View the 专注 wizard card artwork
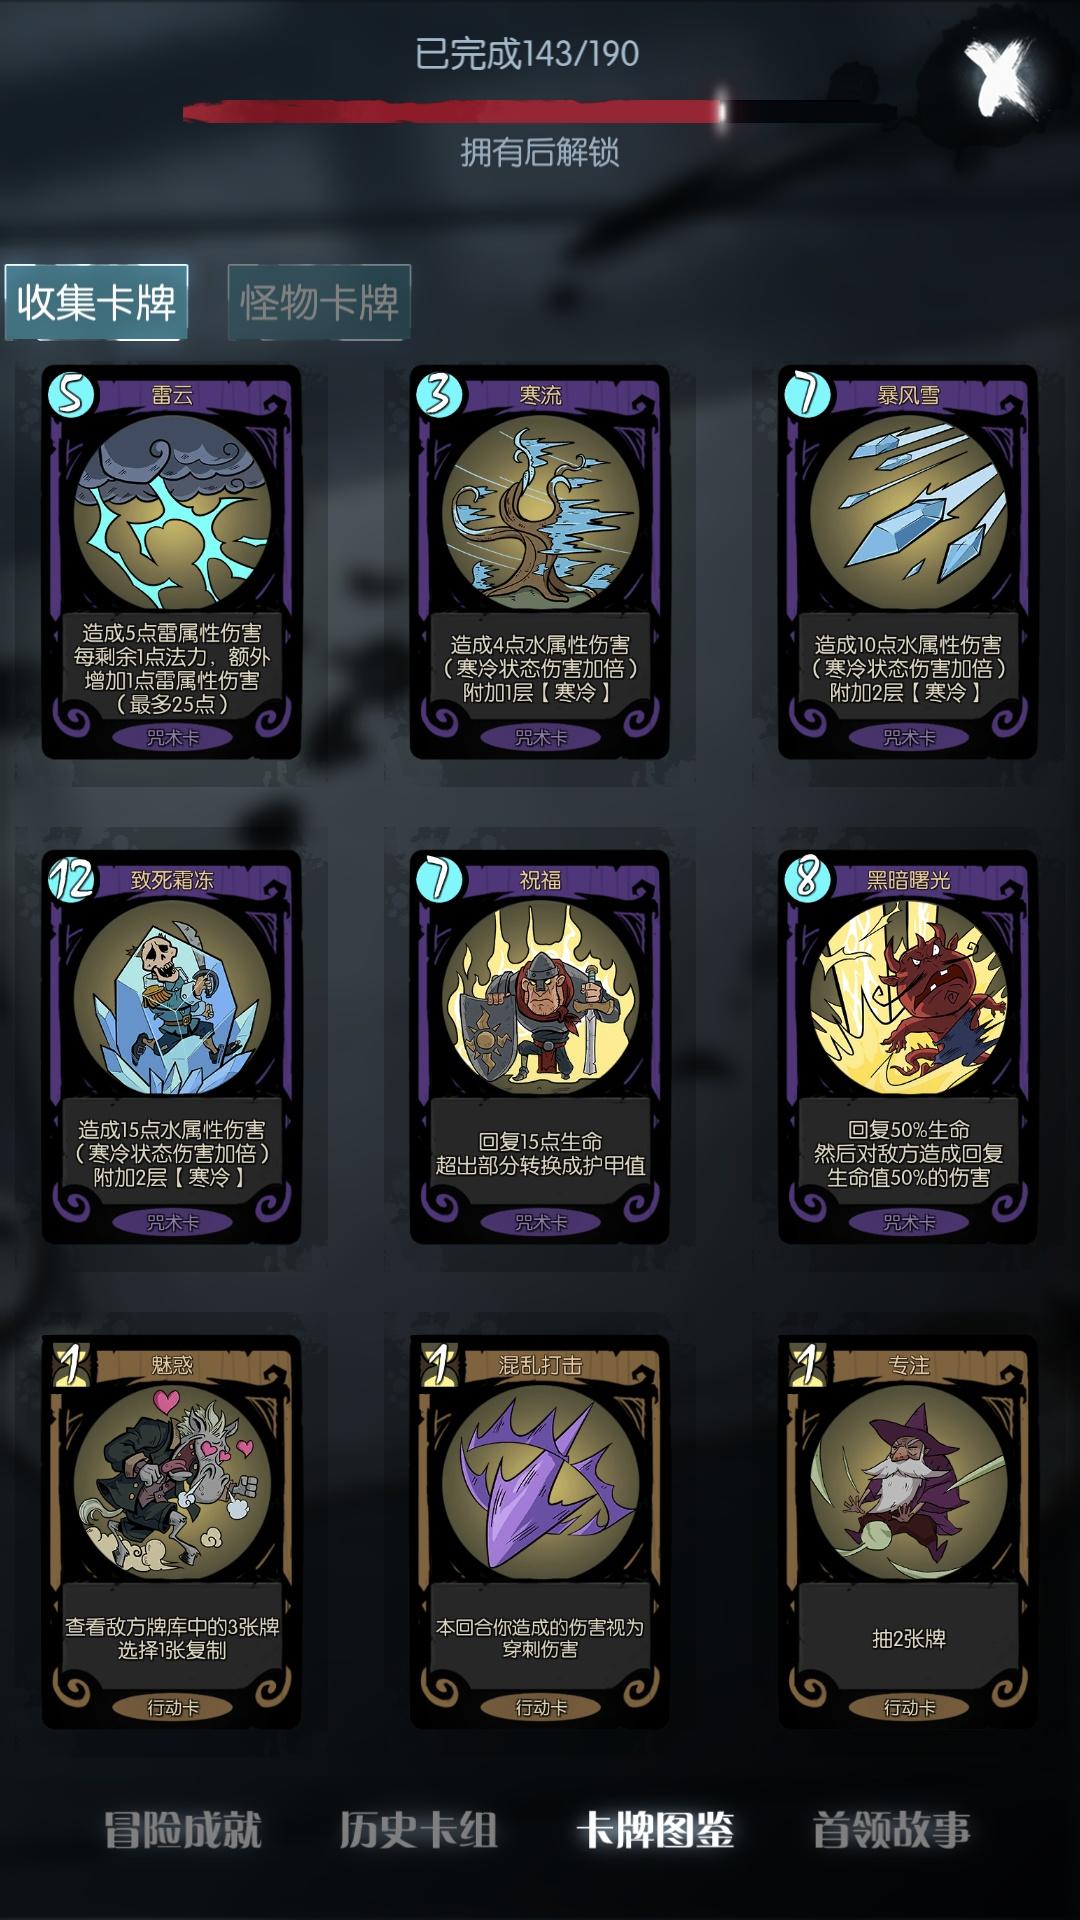 [x=908, y=1483]
